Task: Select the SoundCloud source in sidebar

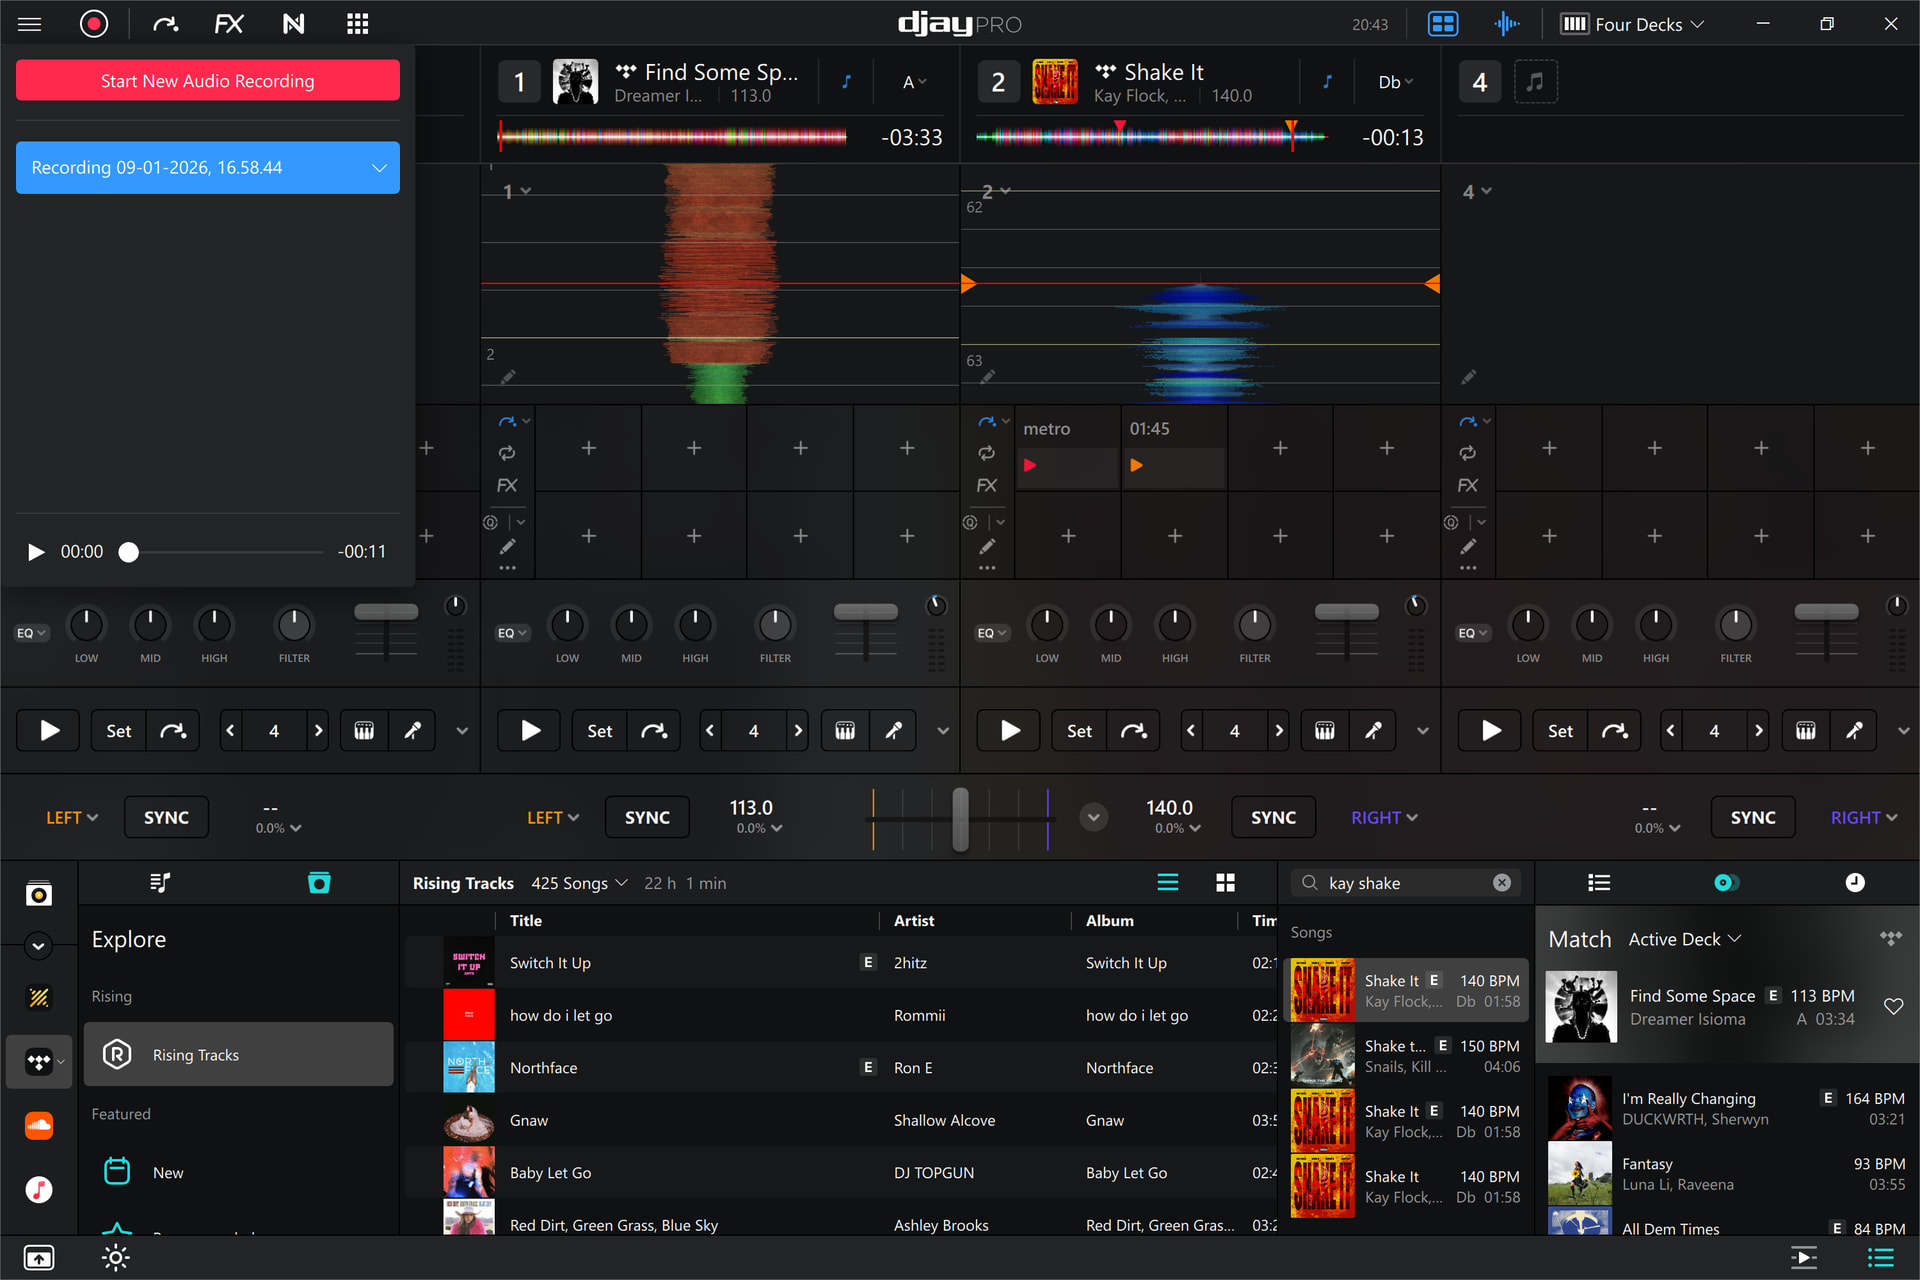Action: coord(39,1125)
